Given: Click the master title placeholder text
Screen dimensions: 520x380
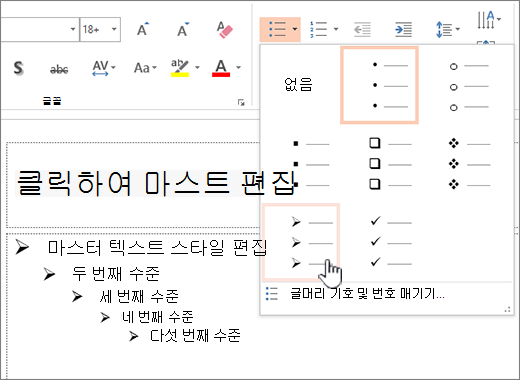Looking at the screenshot, I should [156, 183].
